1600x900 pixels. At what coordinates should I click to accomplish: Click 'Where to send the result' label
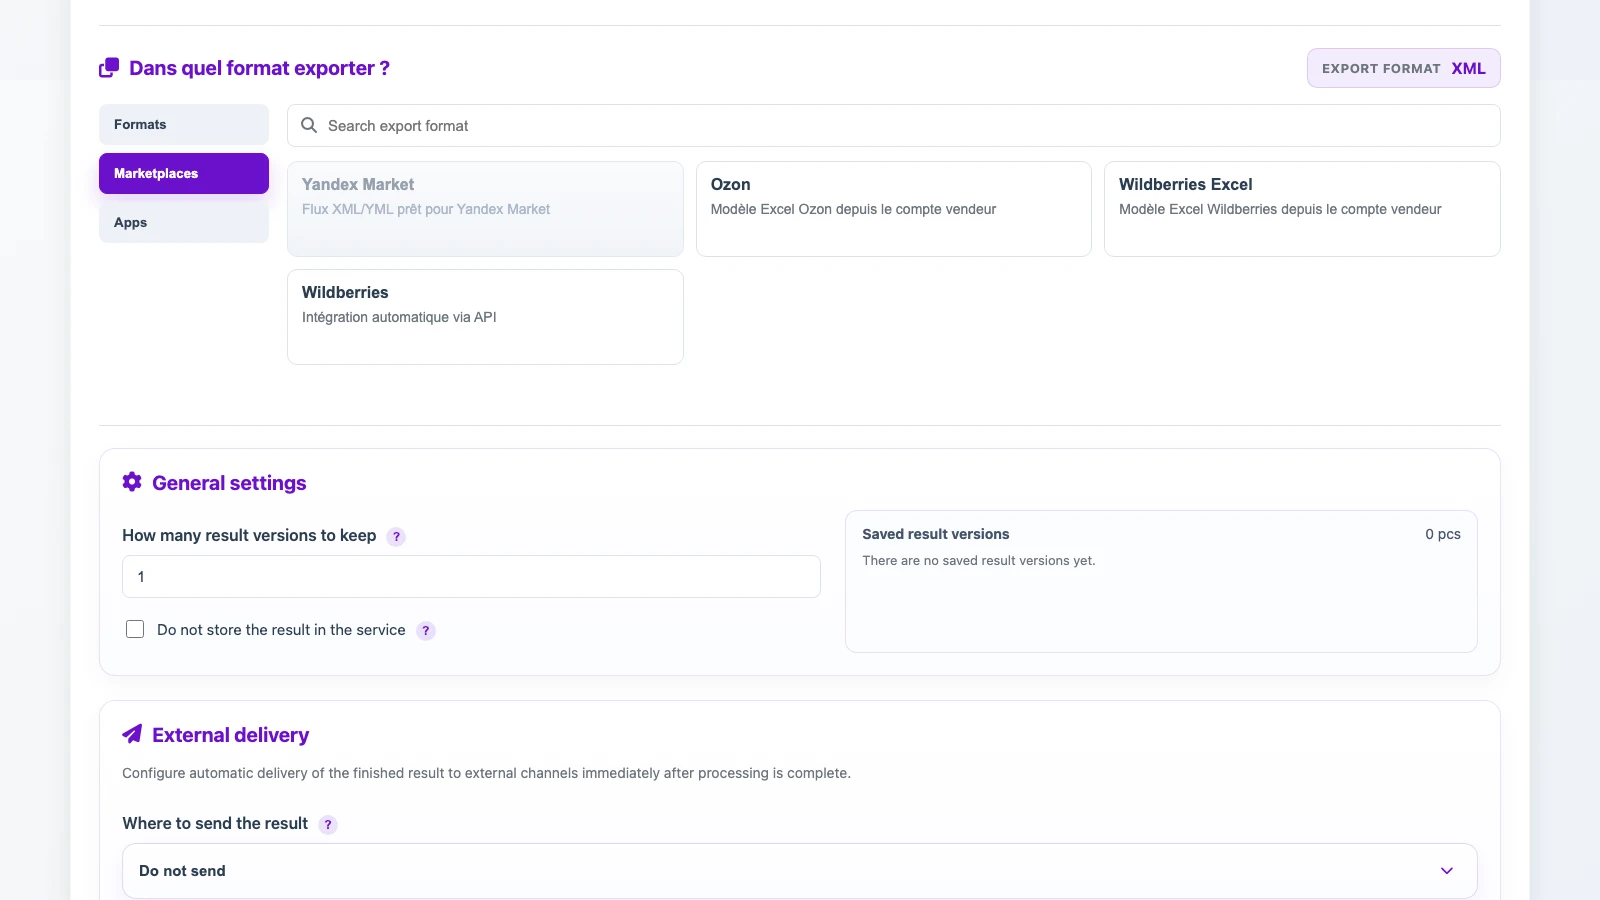[x=215, y=824]
